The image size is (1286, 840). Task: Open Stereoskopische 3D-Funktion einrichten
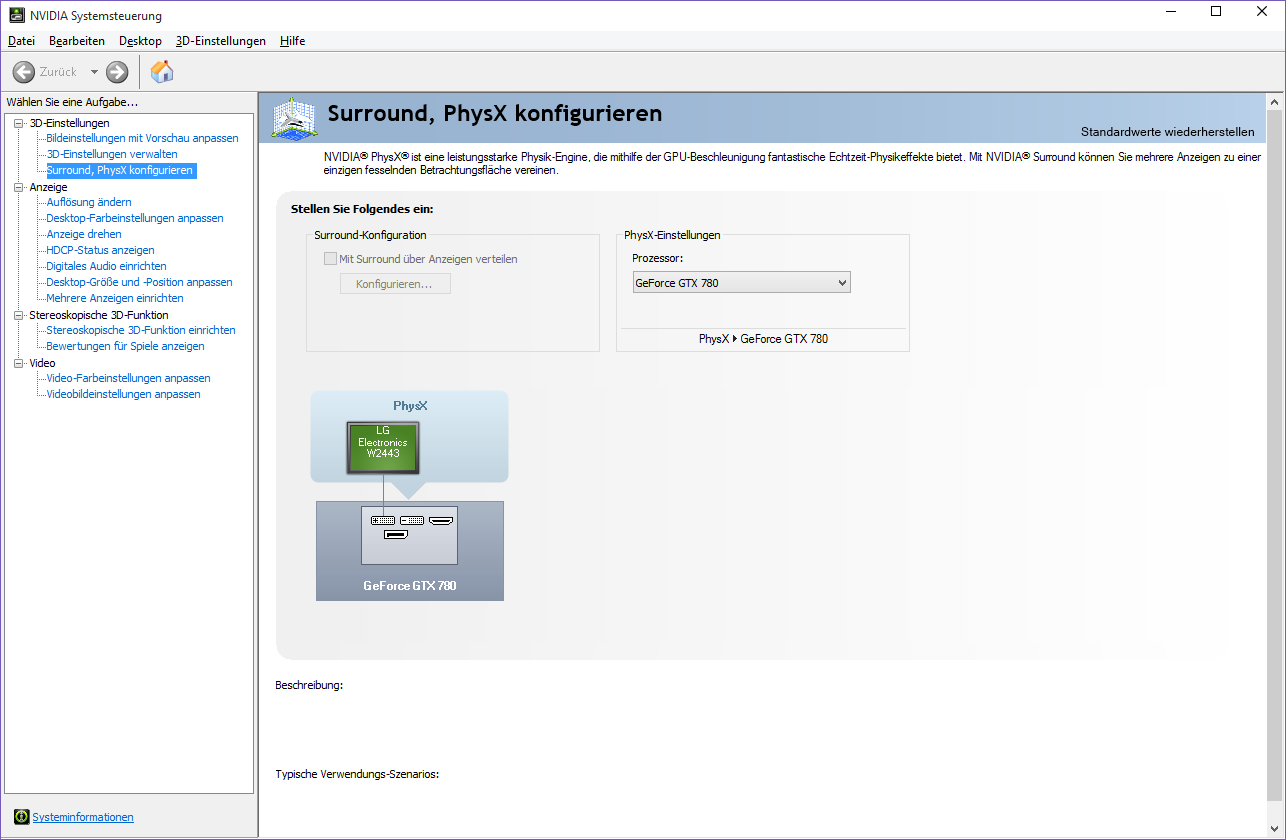coord(141,330)
